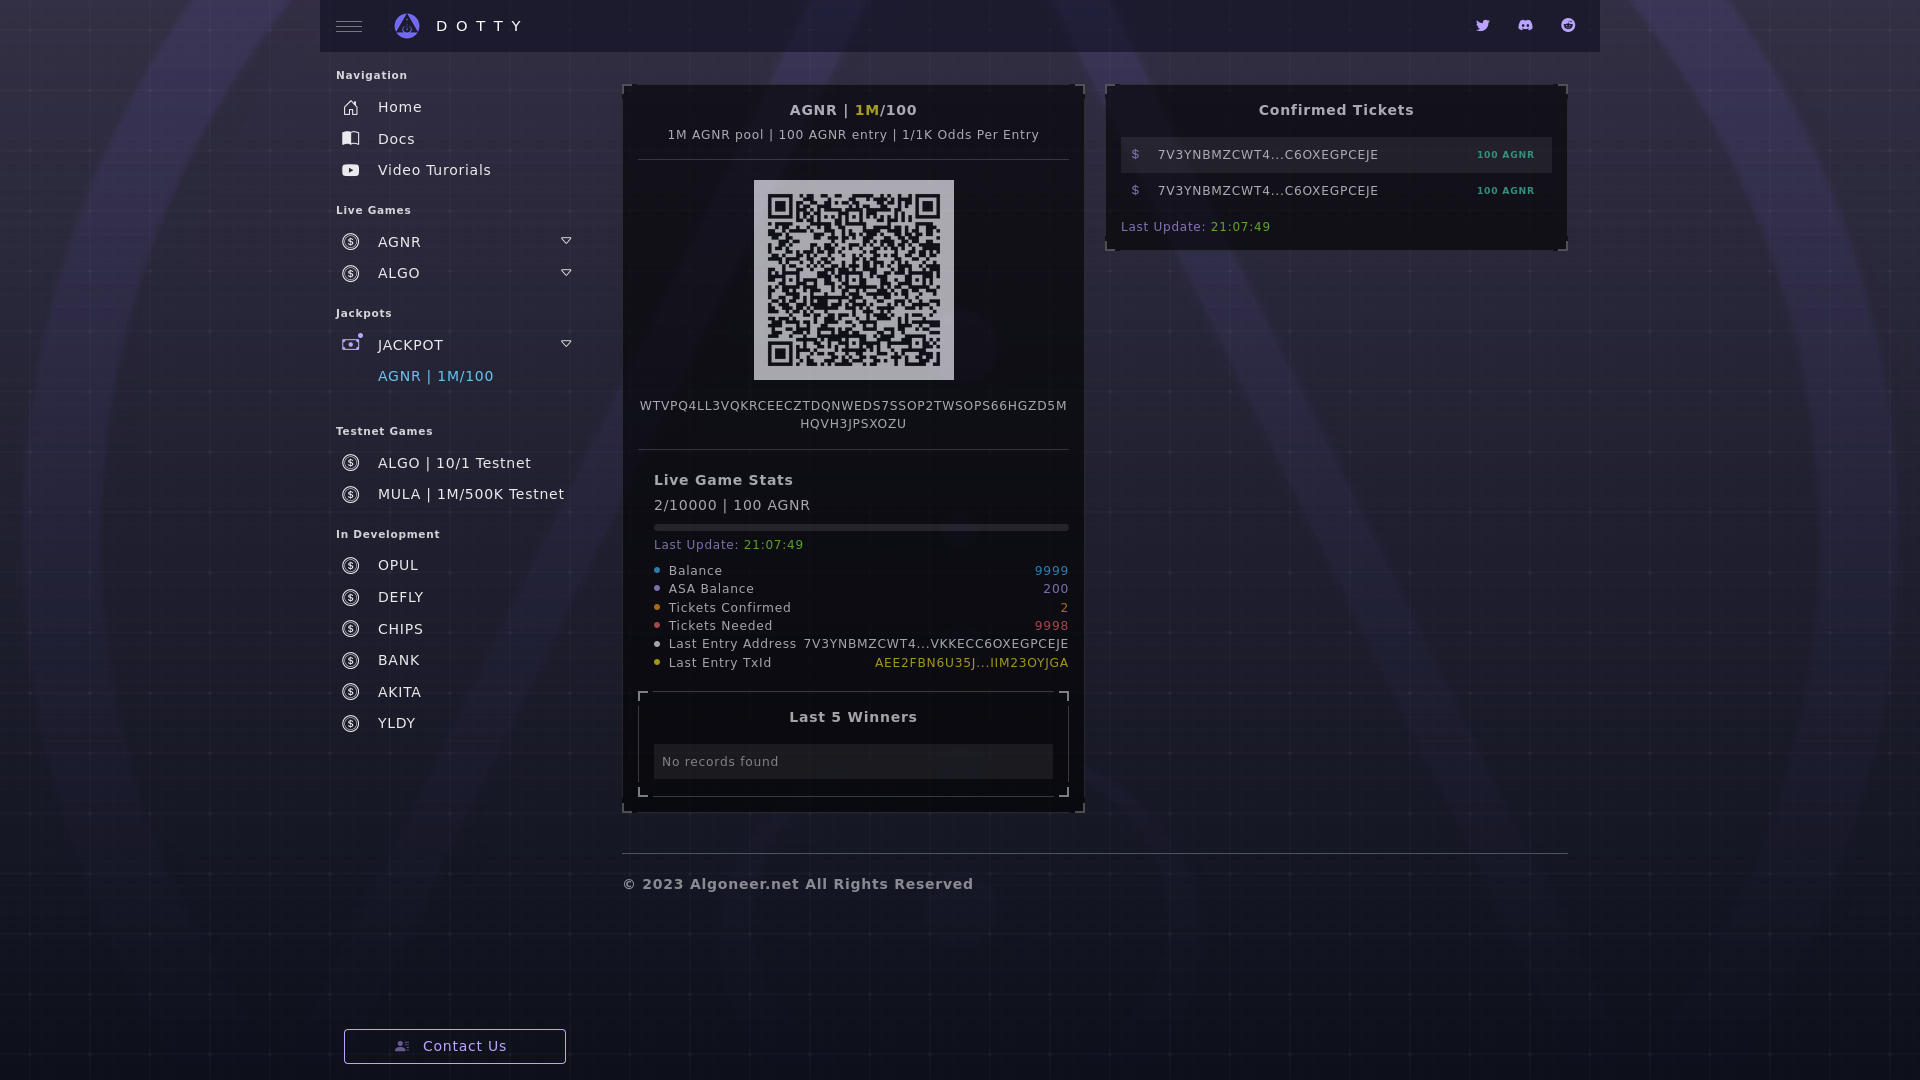The image size is (1920, 1080).
Task: Click the jackpot QR code image
Action: [x=853, y=280]
